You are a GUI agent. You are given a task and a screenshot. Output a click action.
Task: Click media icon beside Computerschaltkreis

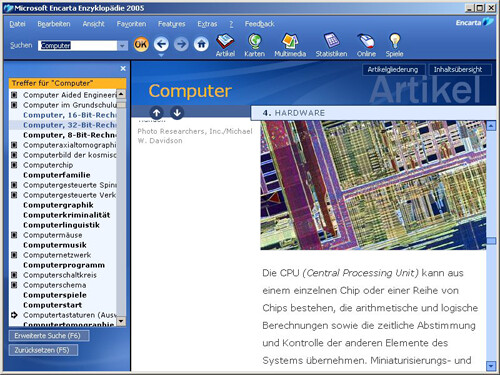pyautogui.click(x=14, y=275)
